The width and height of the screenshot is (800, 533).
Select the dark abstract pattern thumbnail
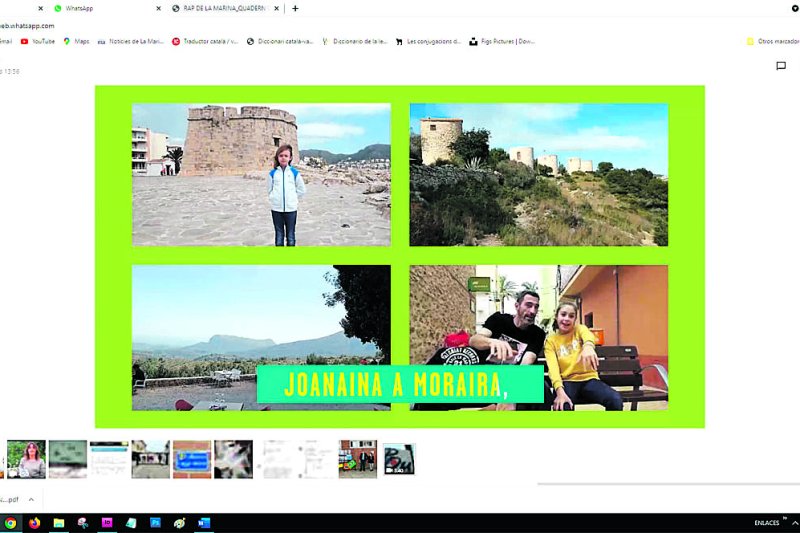pos(233,459)
